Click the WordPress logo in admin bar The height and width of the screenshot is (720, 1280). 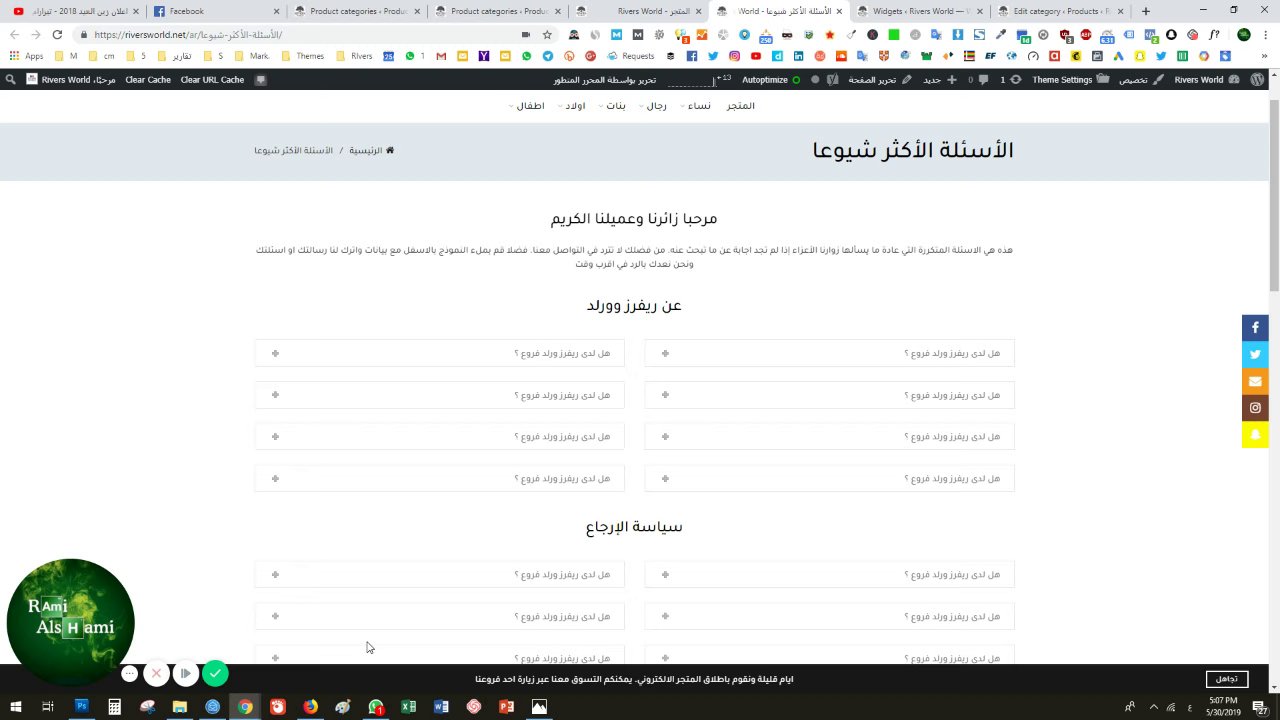(1257, 79)
